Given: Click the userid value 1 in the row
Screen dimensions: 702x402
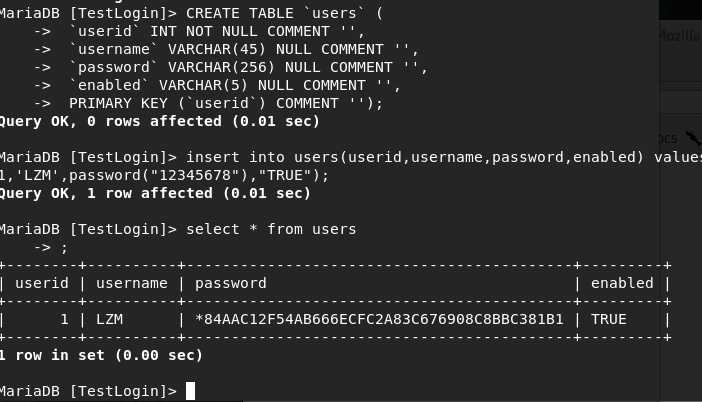Looking at the screenshot, I should coord(64,320).
